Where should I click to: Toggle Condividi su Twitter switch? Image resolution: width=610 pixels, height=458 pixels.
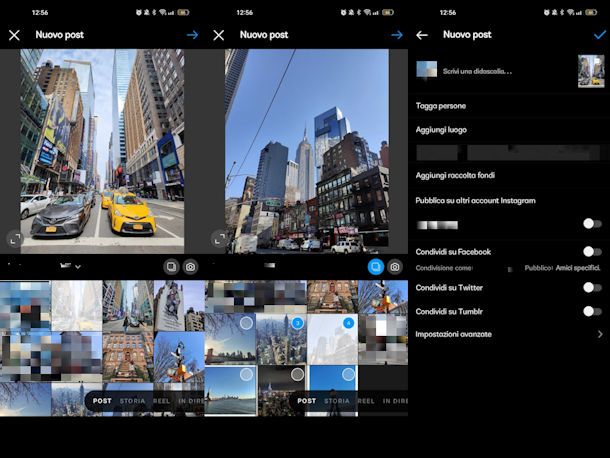tap(592, 288)
